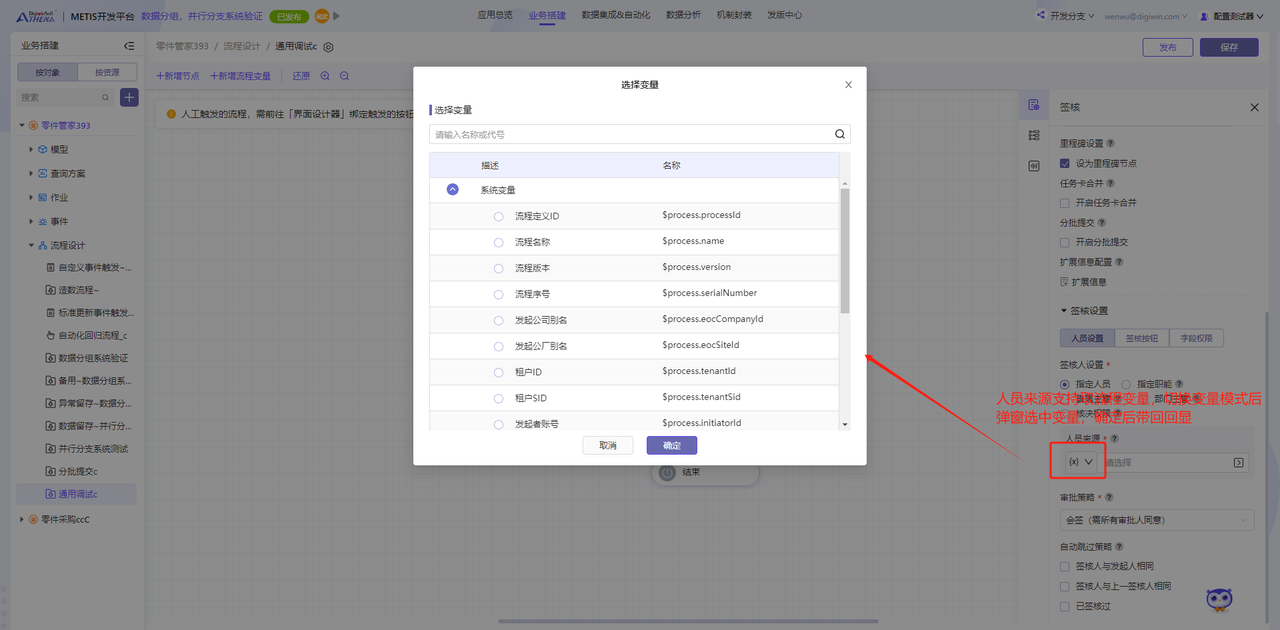Image resolution: width=1280 pixels, height=630 pixels.
Task: Click $process.processId name cell
Action: click(x=701, y=215)
